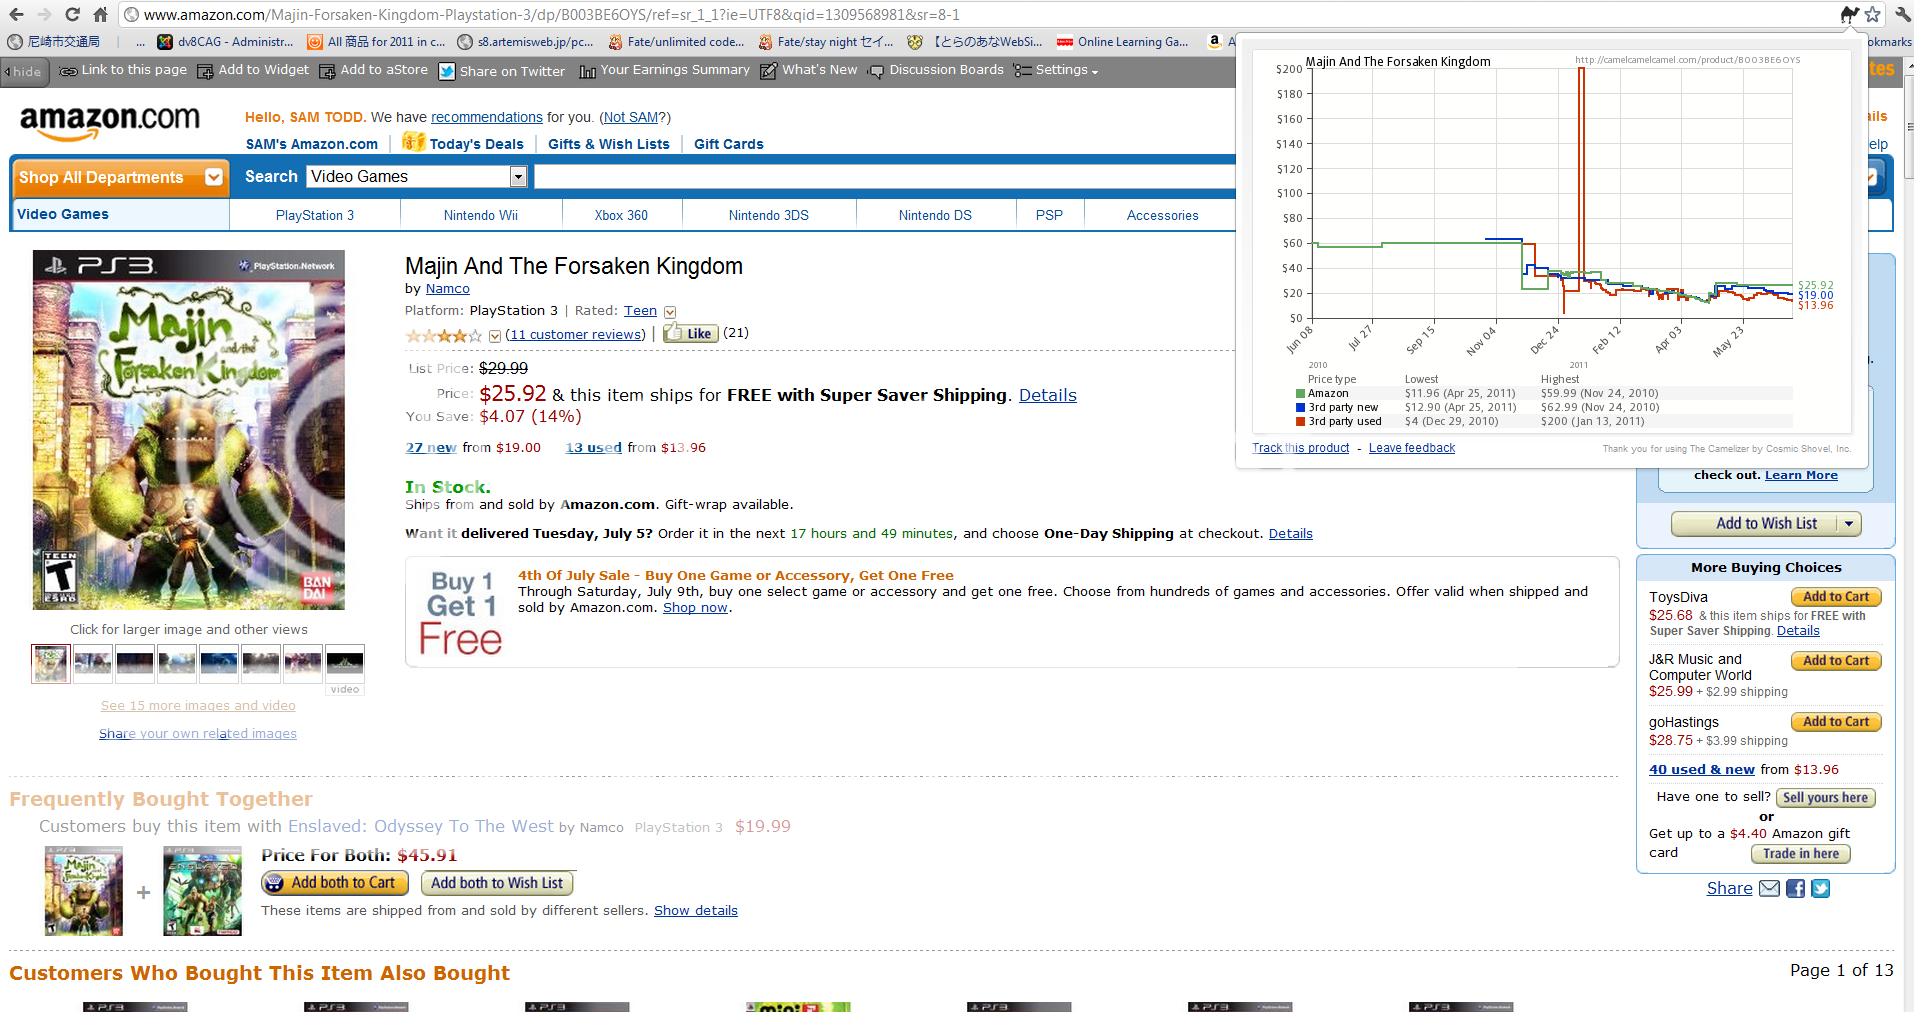Click Show details link for bundle

tap(696, 911)
